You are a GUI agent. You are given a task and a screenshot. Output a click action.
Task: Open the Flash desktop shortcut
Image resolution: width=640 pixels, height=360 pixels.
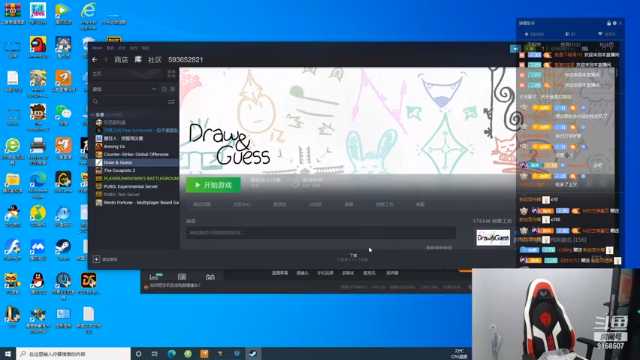(x=12, y=250)
